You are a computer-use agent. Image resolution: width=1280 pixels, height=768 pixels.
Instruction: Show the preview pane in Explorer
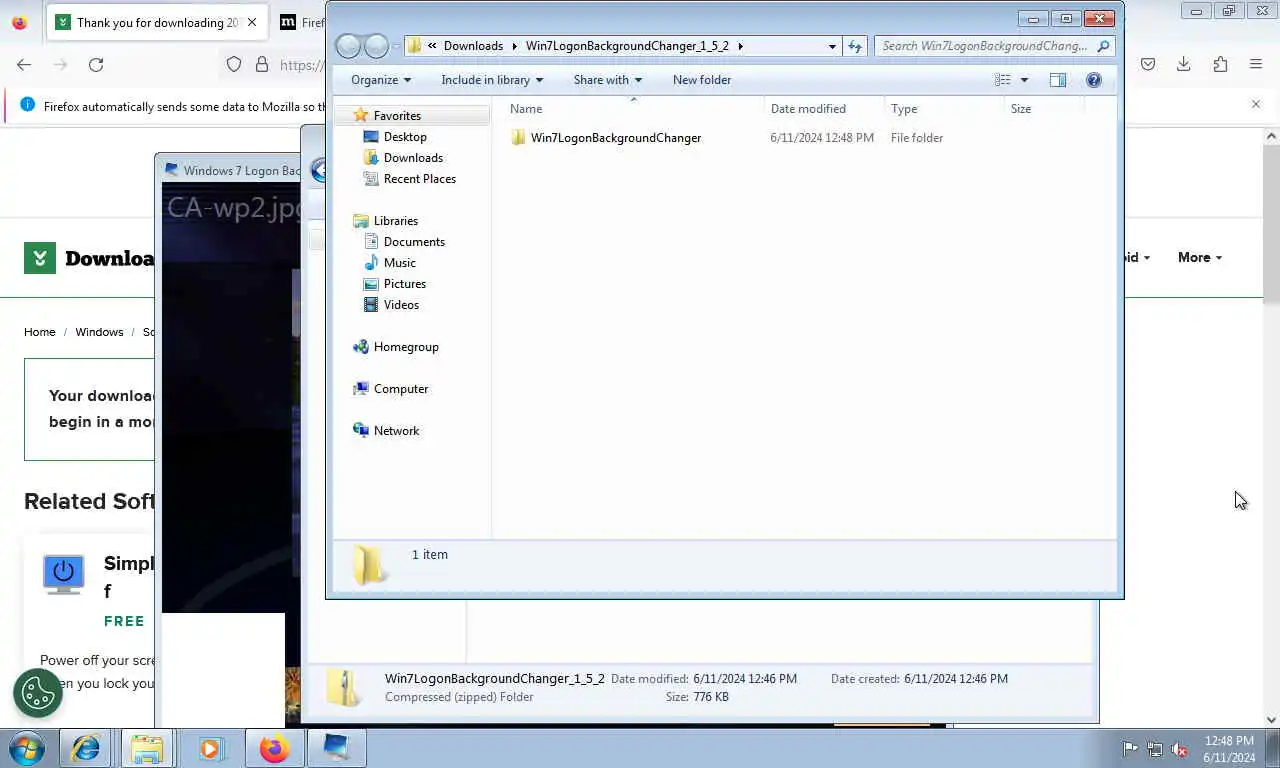(x=1058, y=80)
